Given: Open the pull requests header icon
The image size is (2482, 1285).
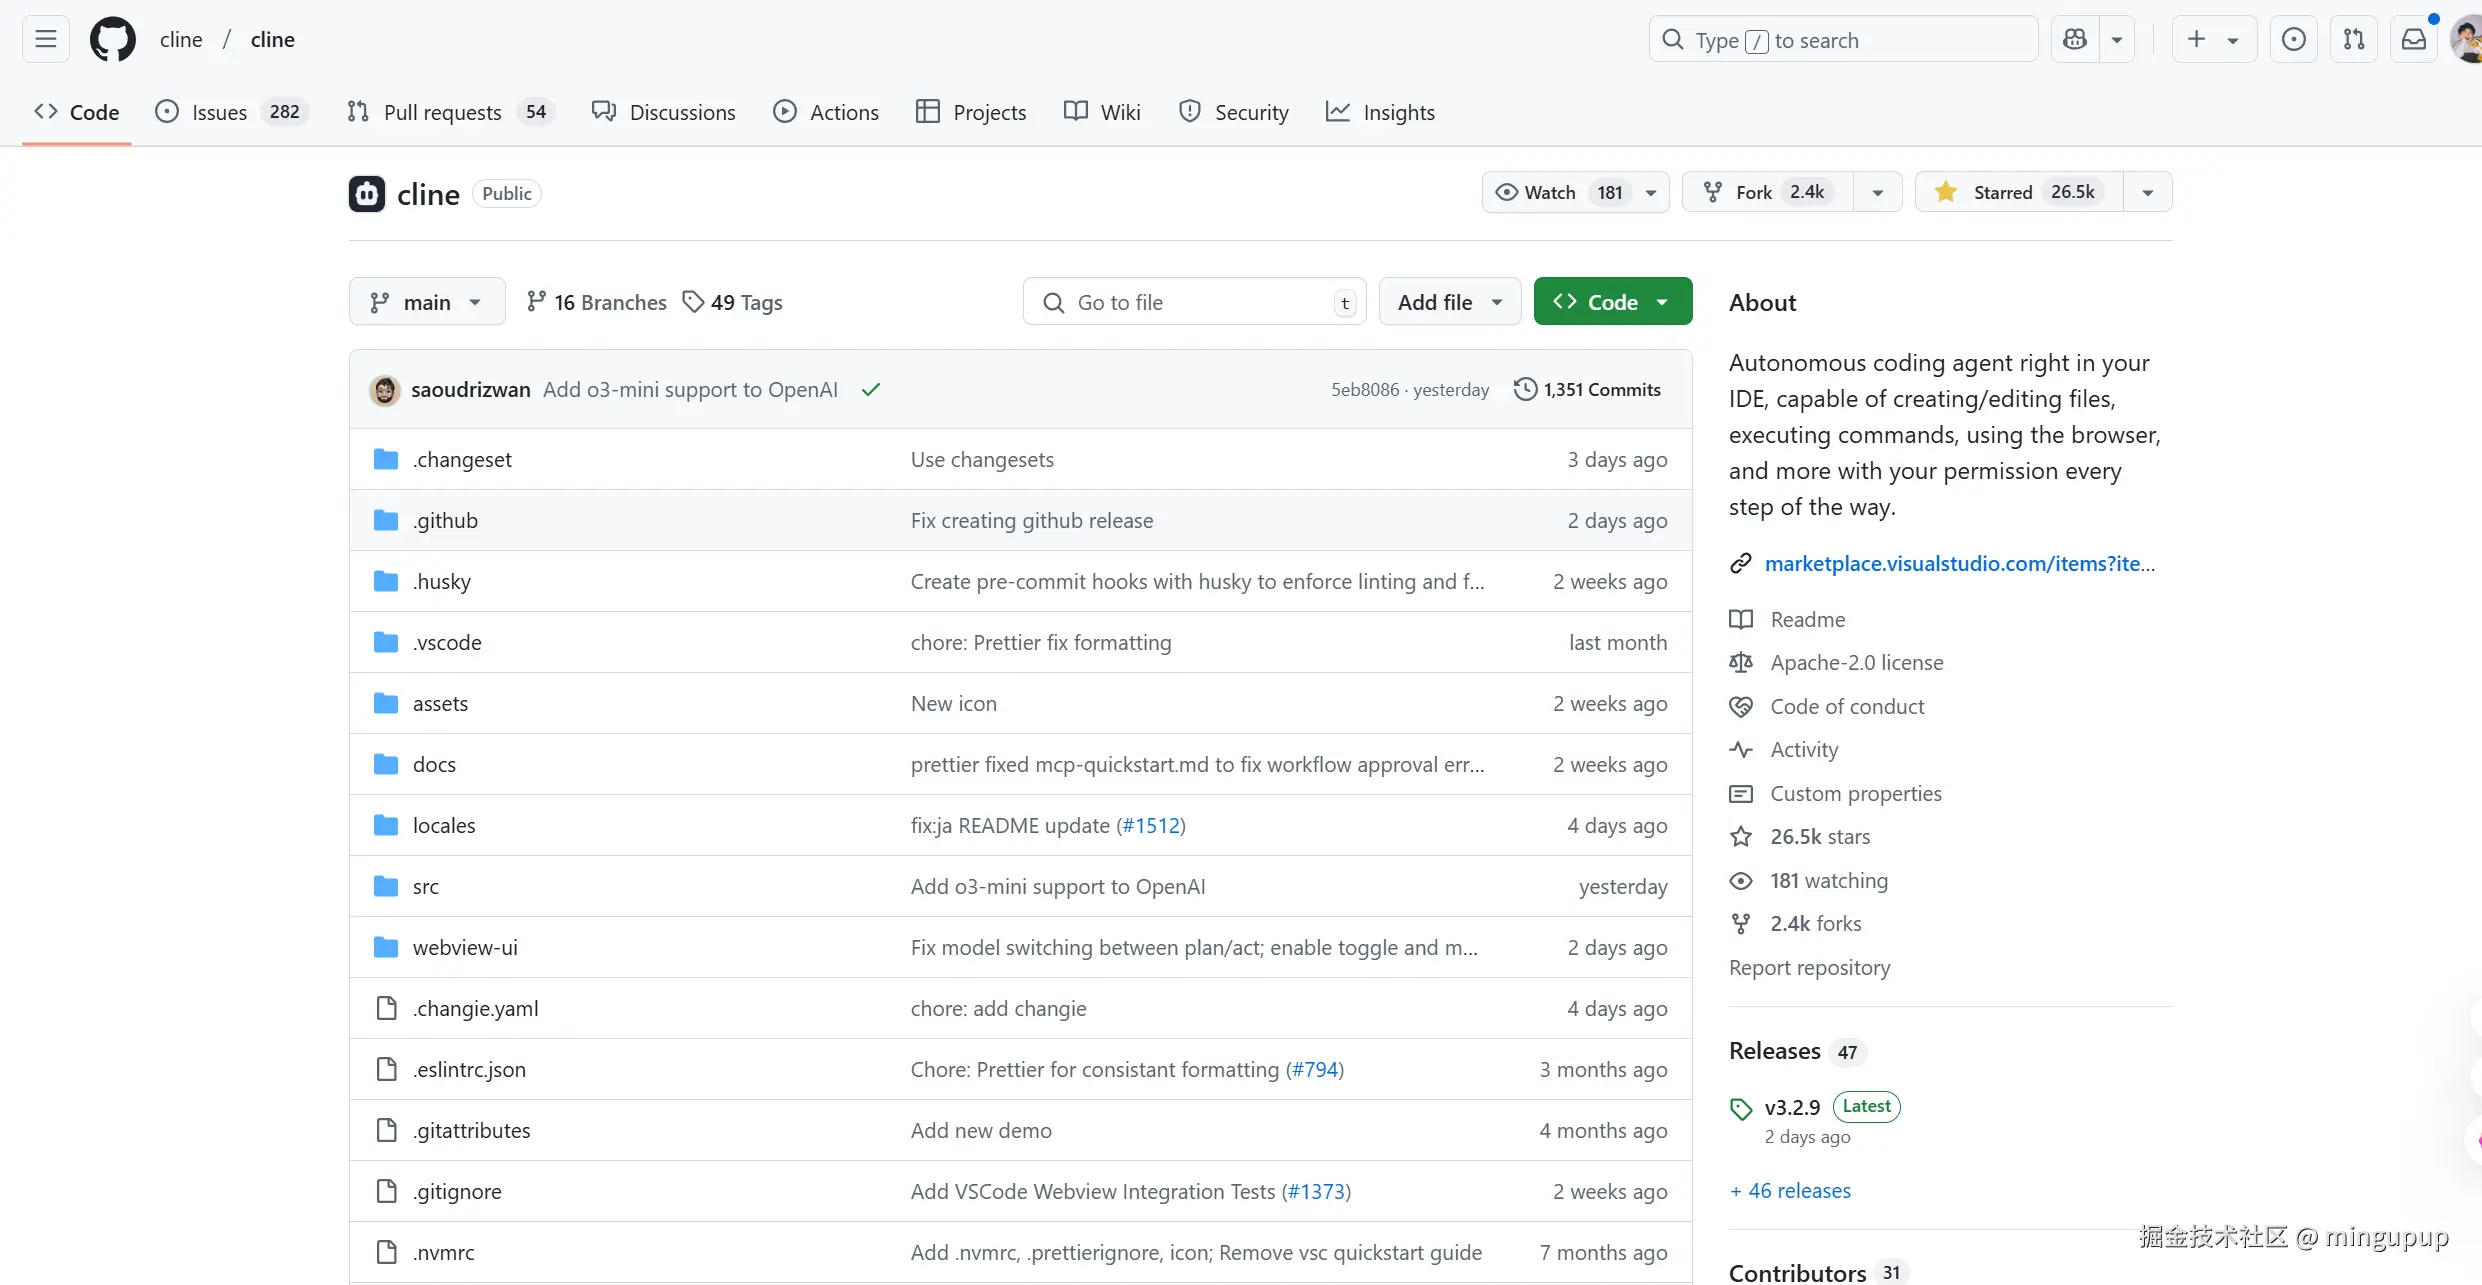Looking at the screenshot, I should 2354,39.
